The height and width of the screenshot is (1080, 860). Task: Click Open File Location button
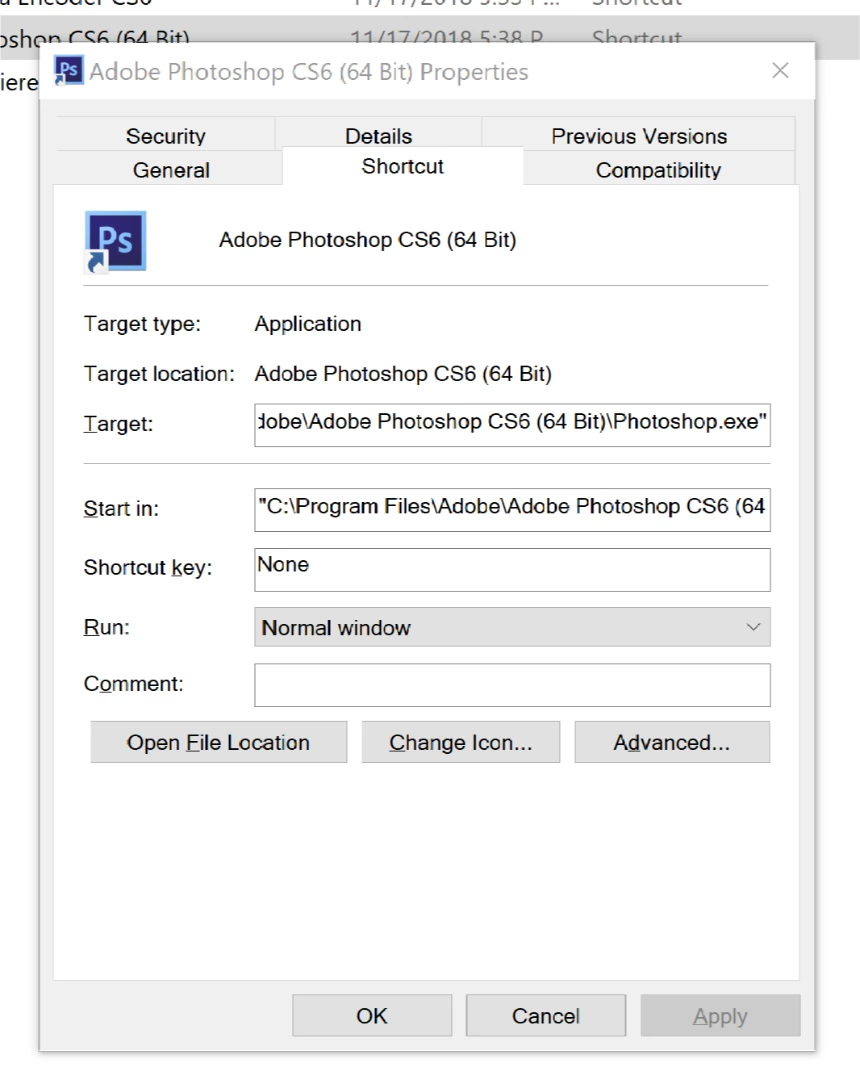218,742
